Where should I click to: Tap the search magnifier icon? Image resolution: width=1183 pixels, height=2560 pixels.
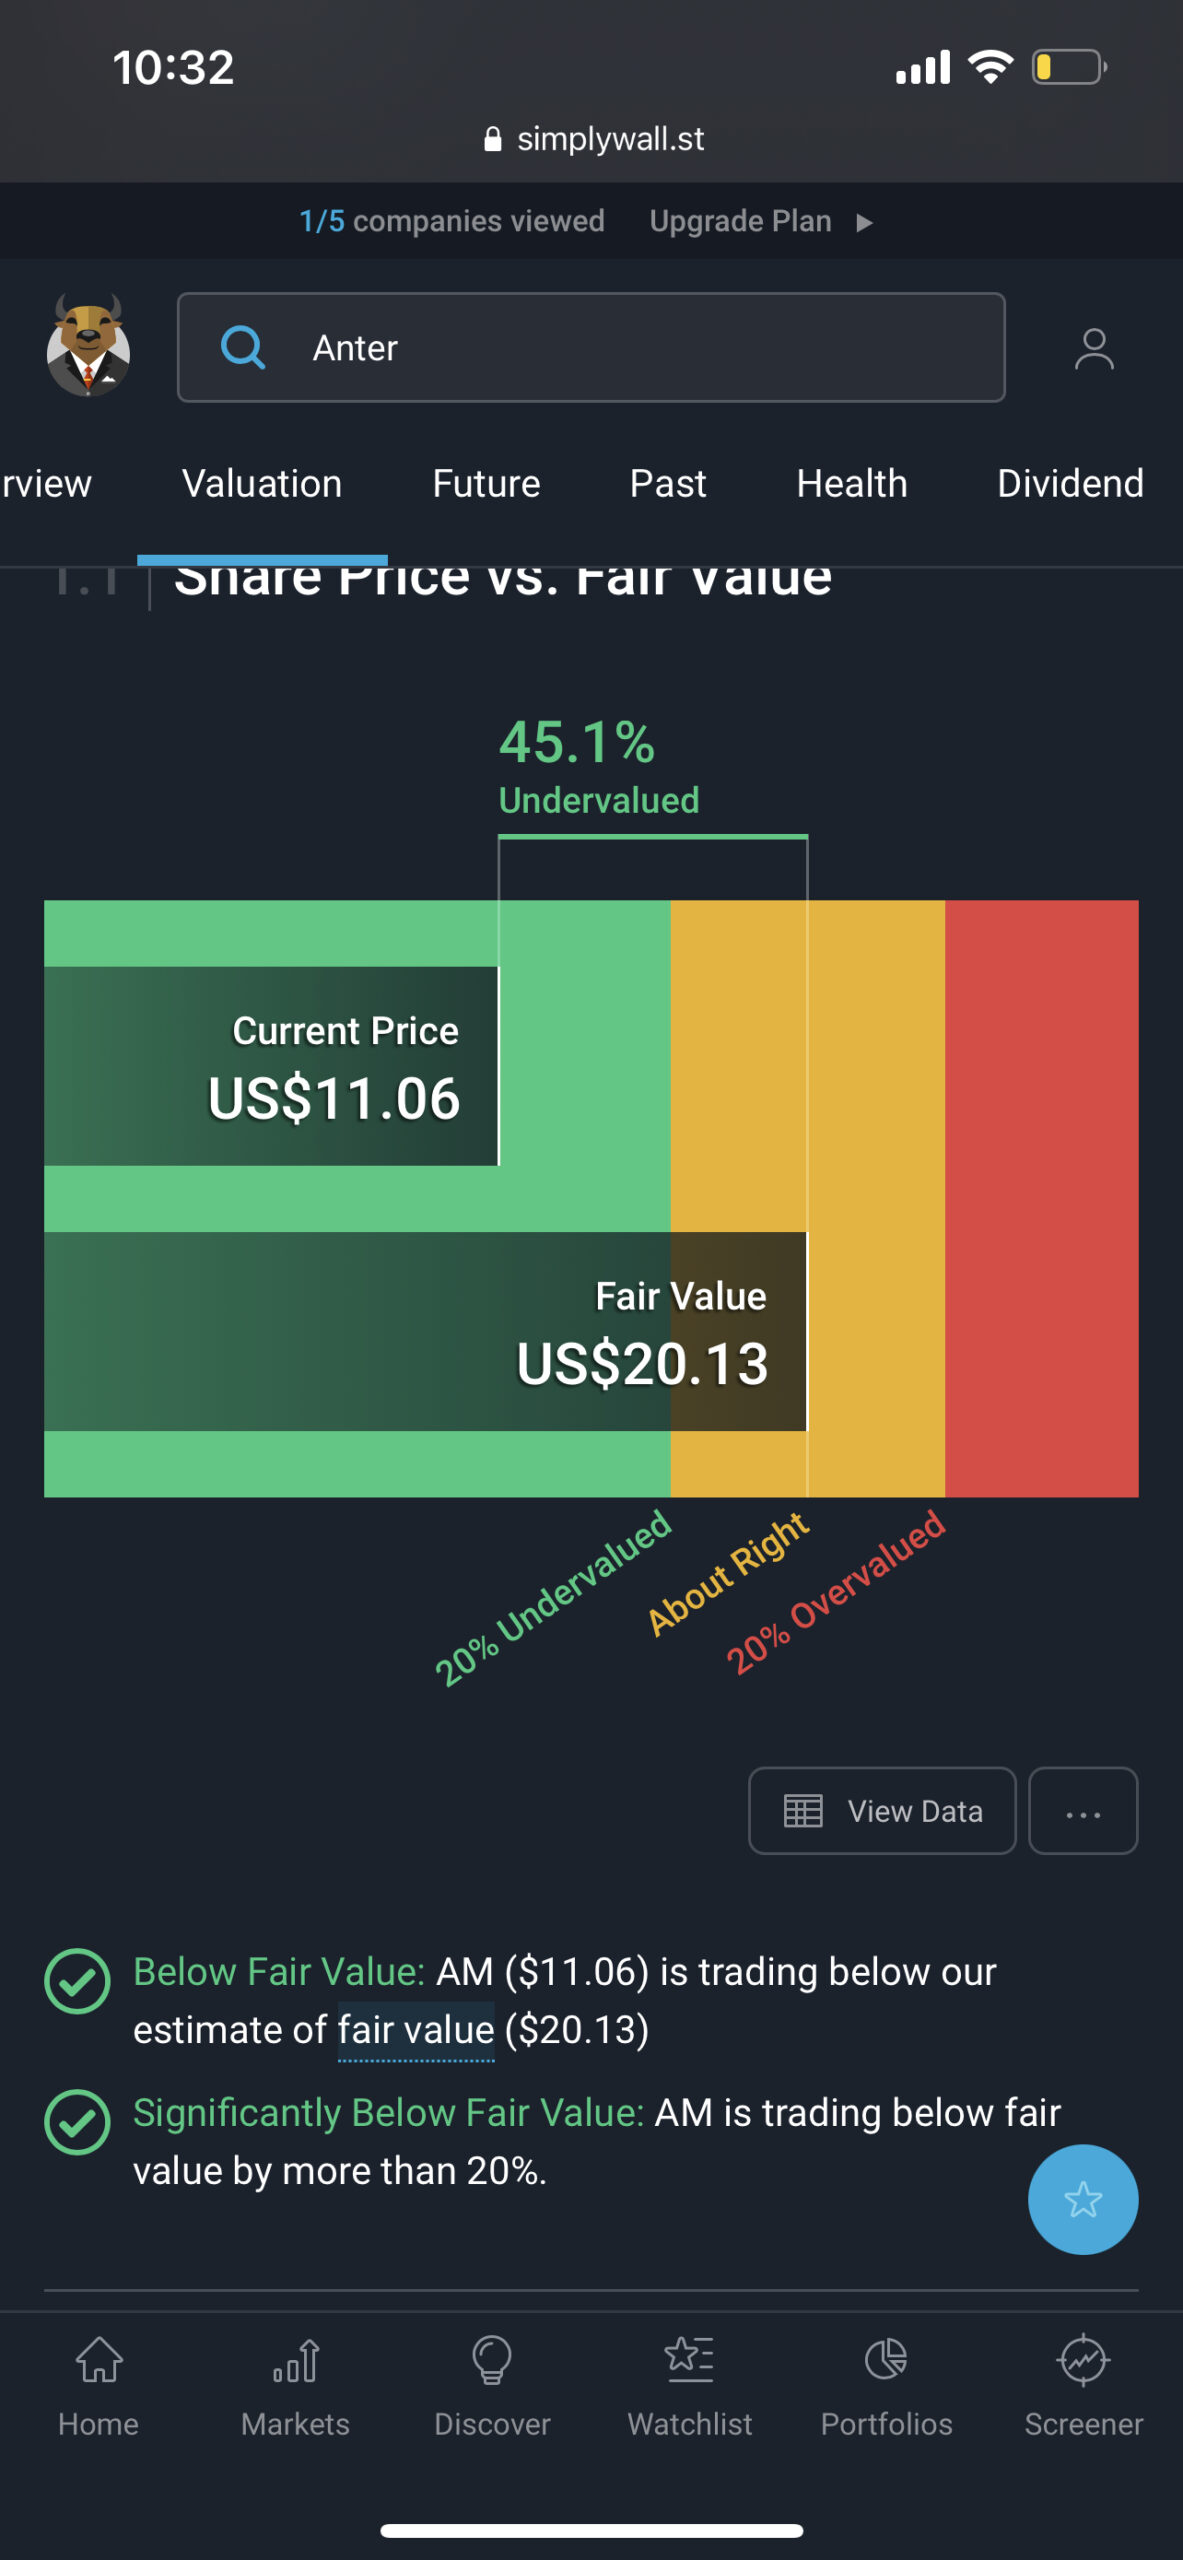[x=243, y=348]
